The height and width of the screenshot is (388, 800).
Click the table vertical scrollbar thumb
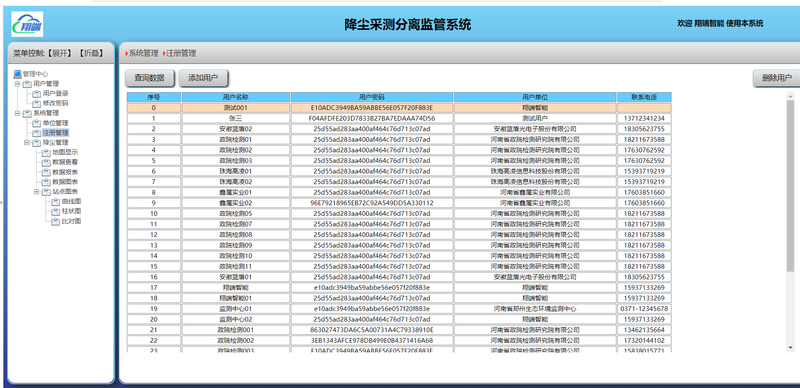(x=790, y=185)
